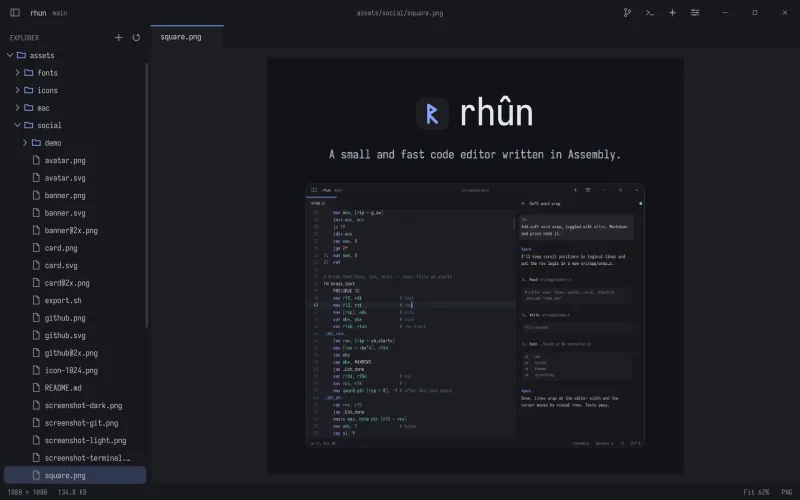Click the PNG file type indicator
The height and width of the screenshot is (500, 800).
(x=787, y=492)
